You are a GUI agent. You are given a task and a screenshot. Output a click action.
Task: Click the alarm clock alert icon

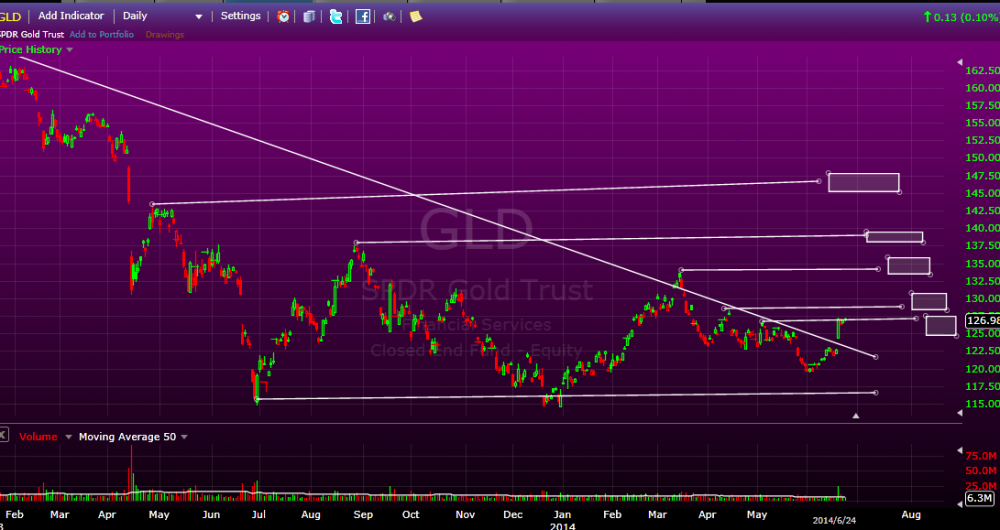click(284, 16)
